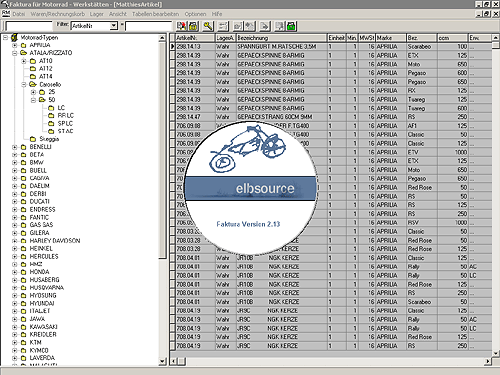Select the Sluggia tree item
Image resolution: width=500 pixels, height=375 pixels.
point(49,139)
